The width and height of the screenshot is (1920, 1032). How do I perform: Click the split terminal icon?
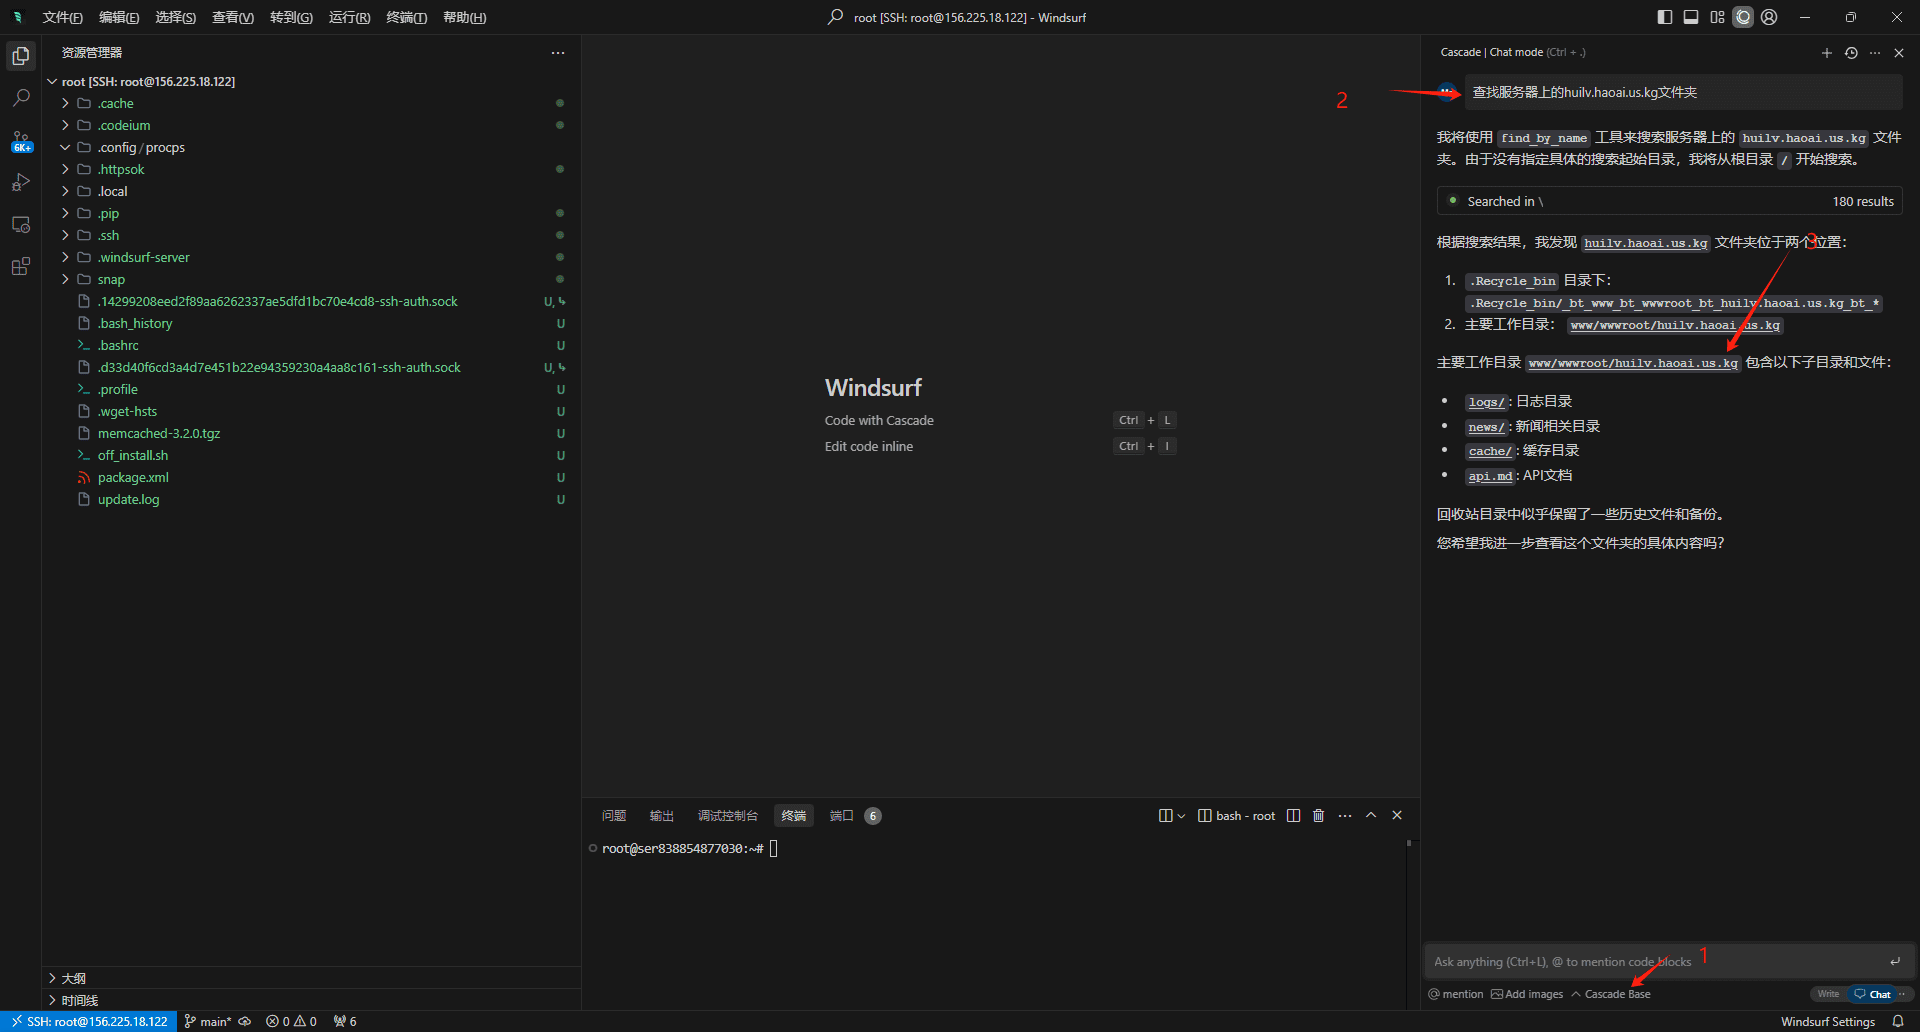click(x=1293, y=816)
